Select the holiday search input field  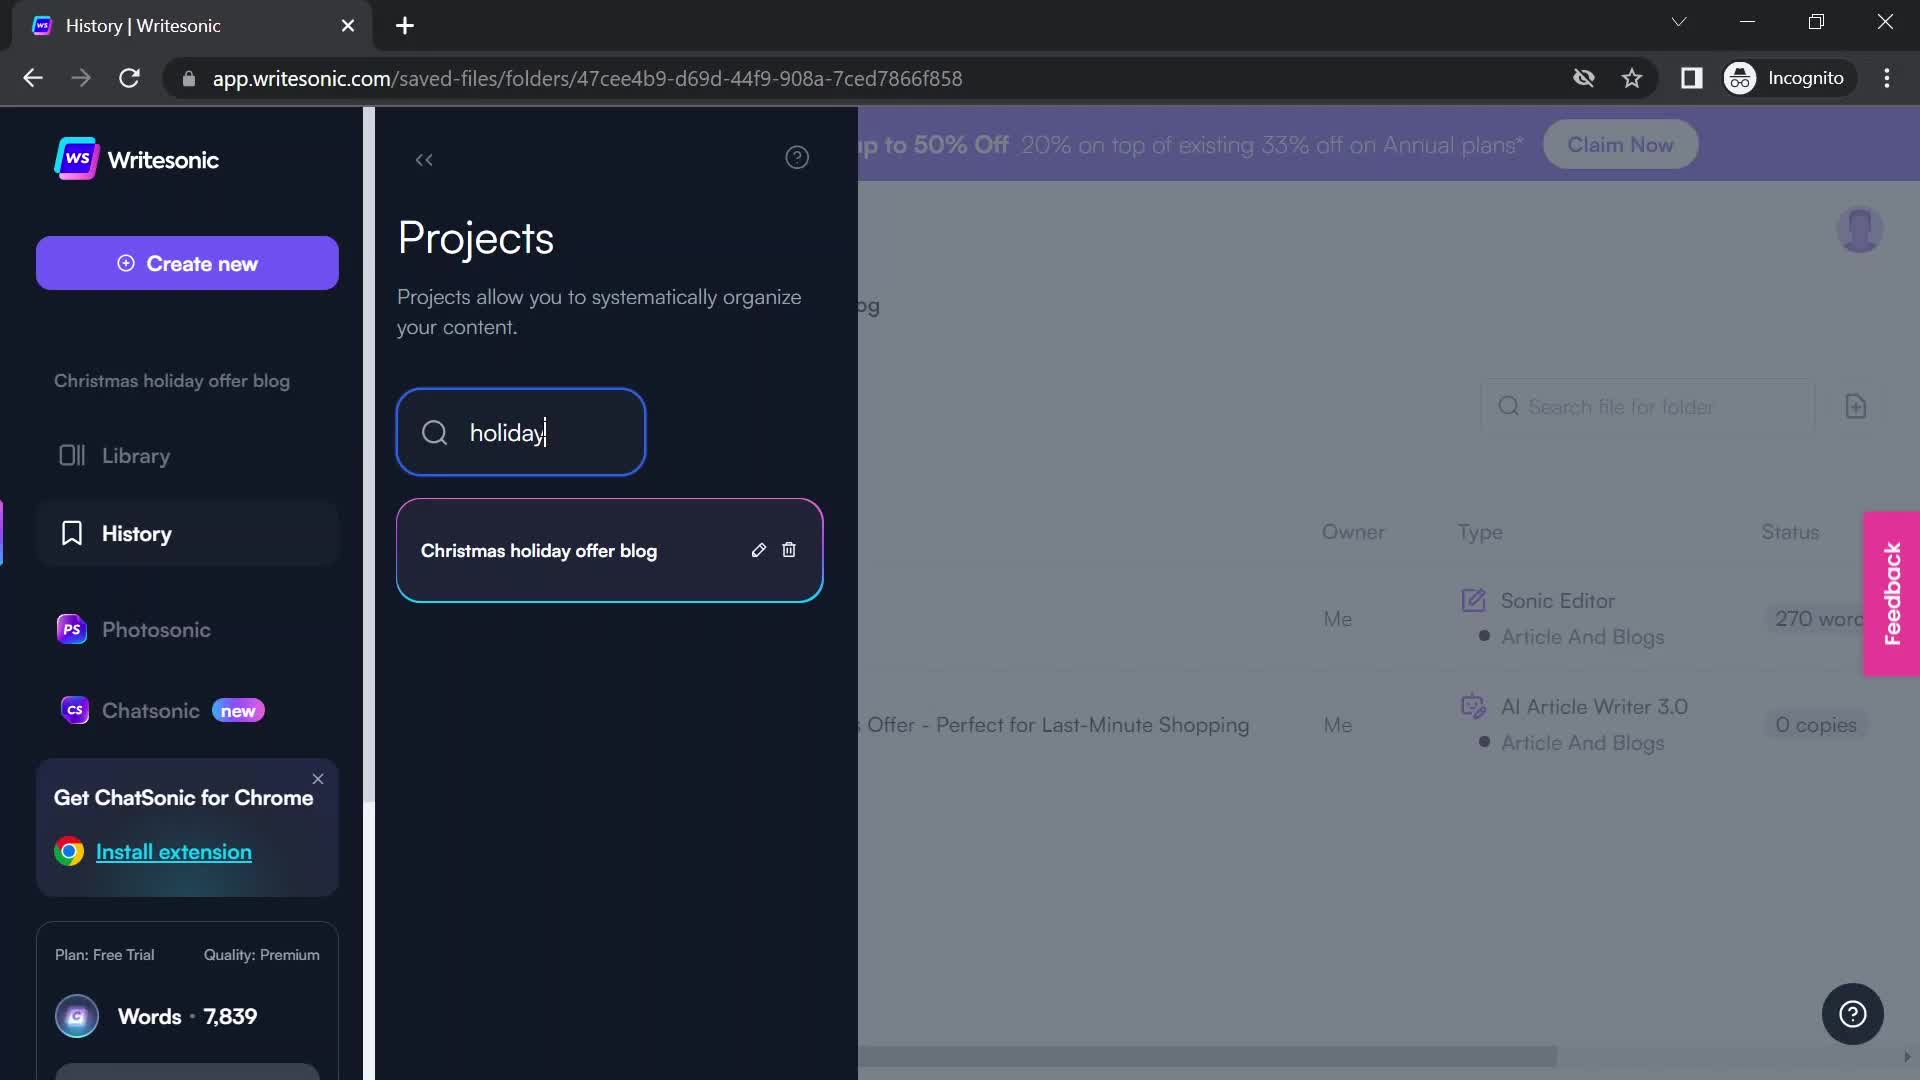pyautogui.click(x=522, y=433)
